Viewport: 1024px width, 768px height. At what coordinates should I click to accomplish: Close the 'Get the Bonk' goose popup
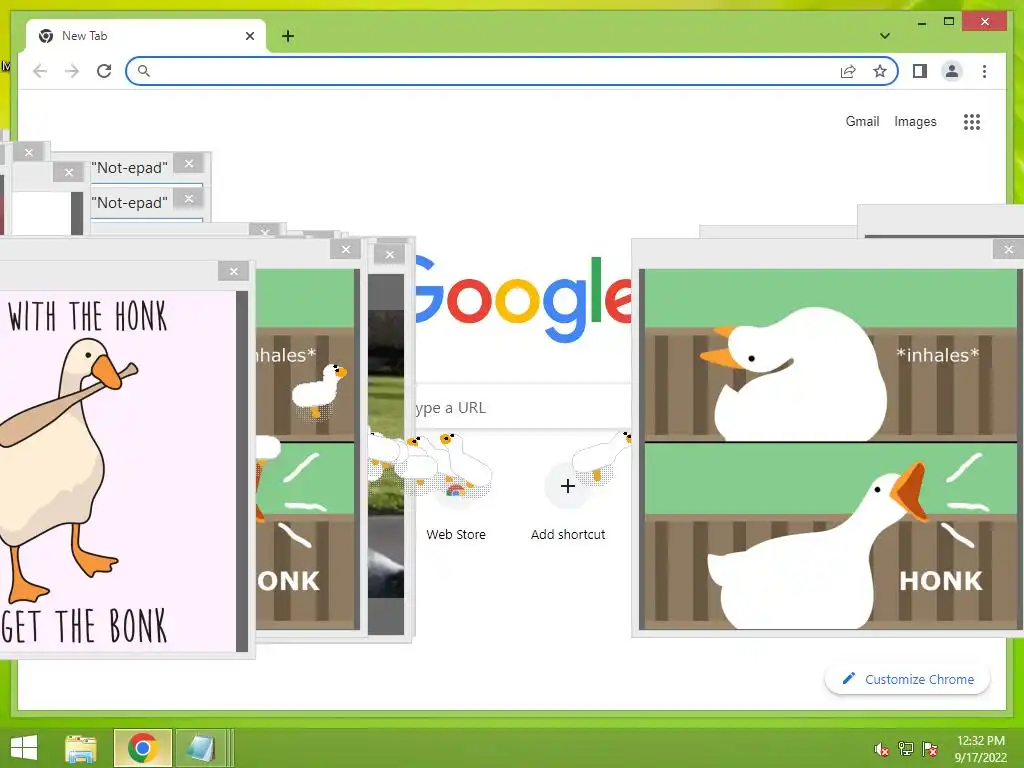[x=234, y=272]
